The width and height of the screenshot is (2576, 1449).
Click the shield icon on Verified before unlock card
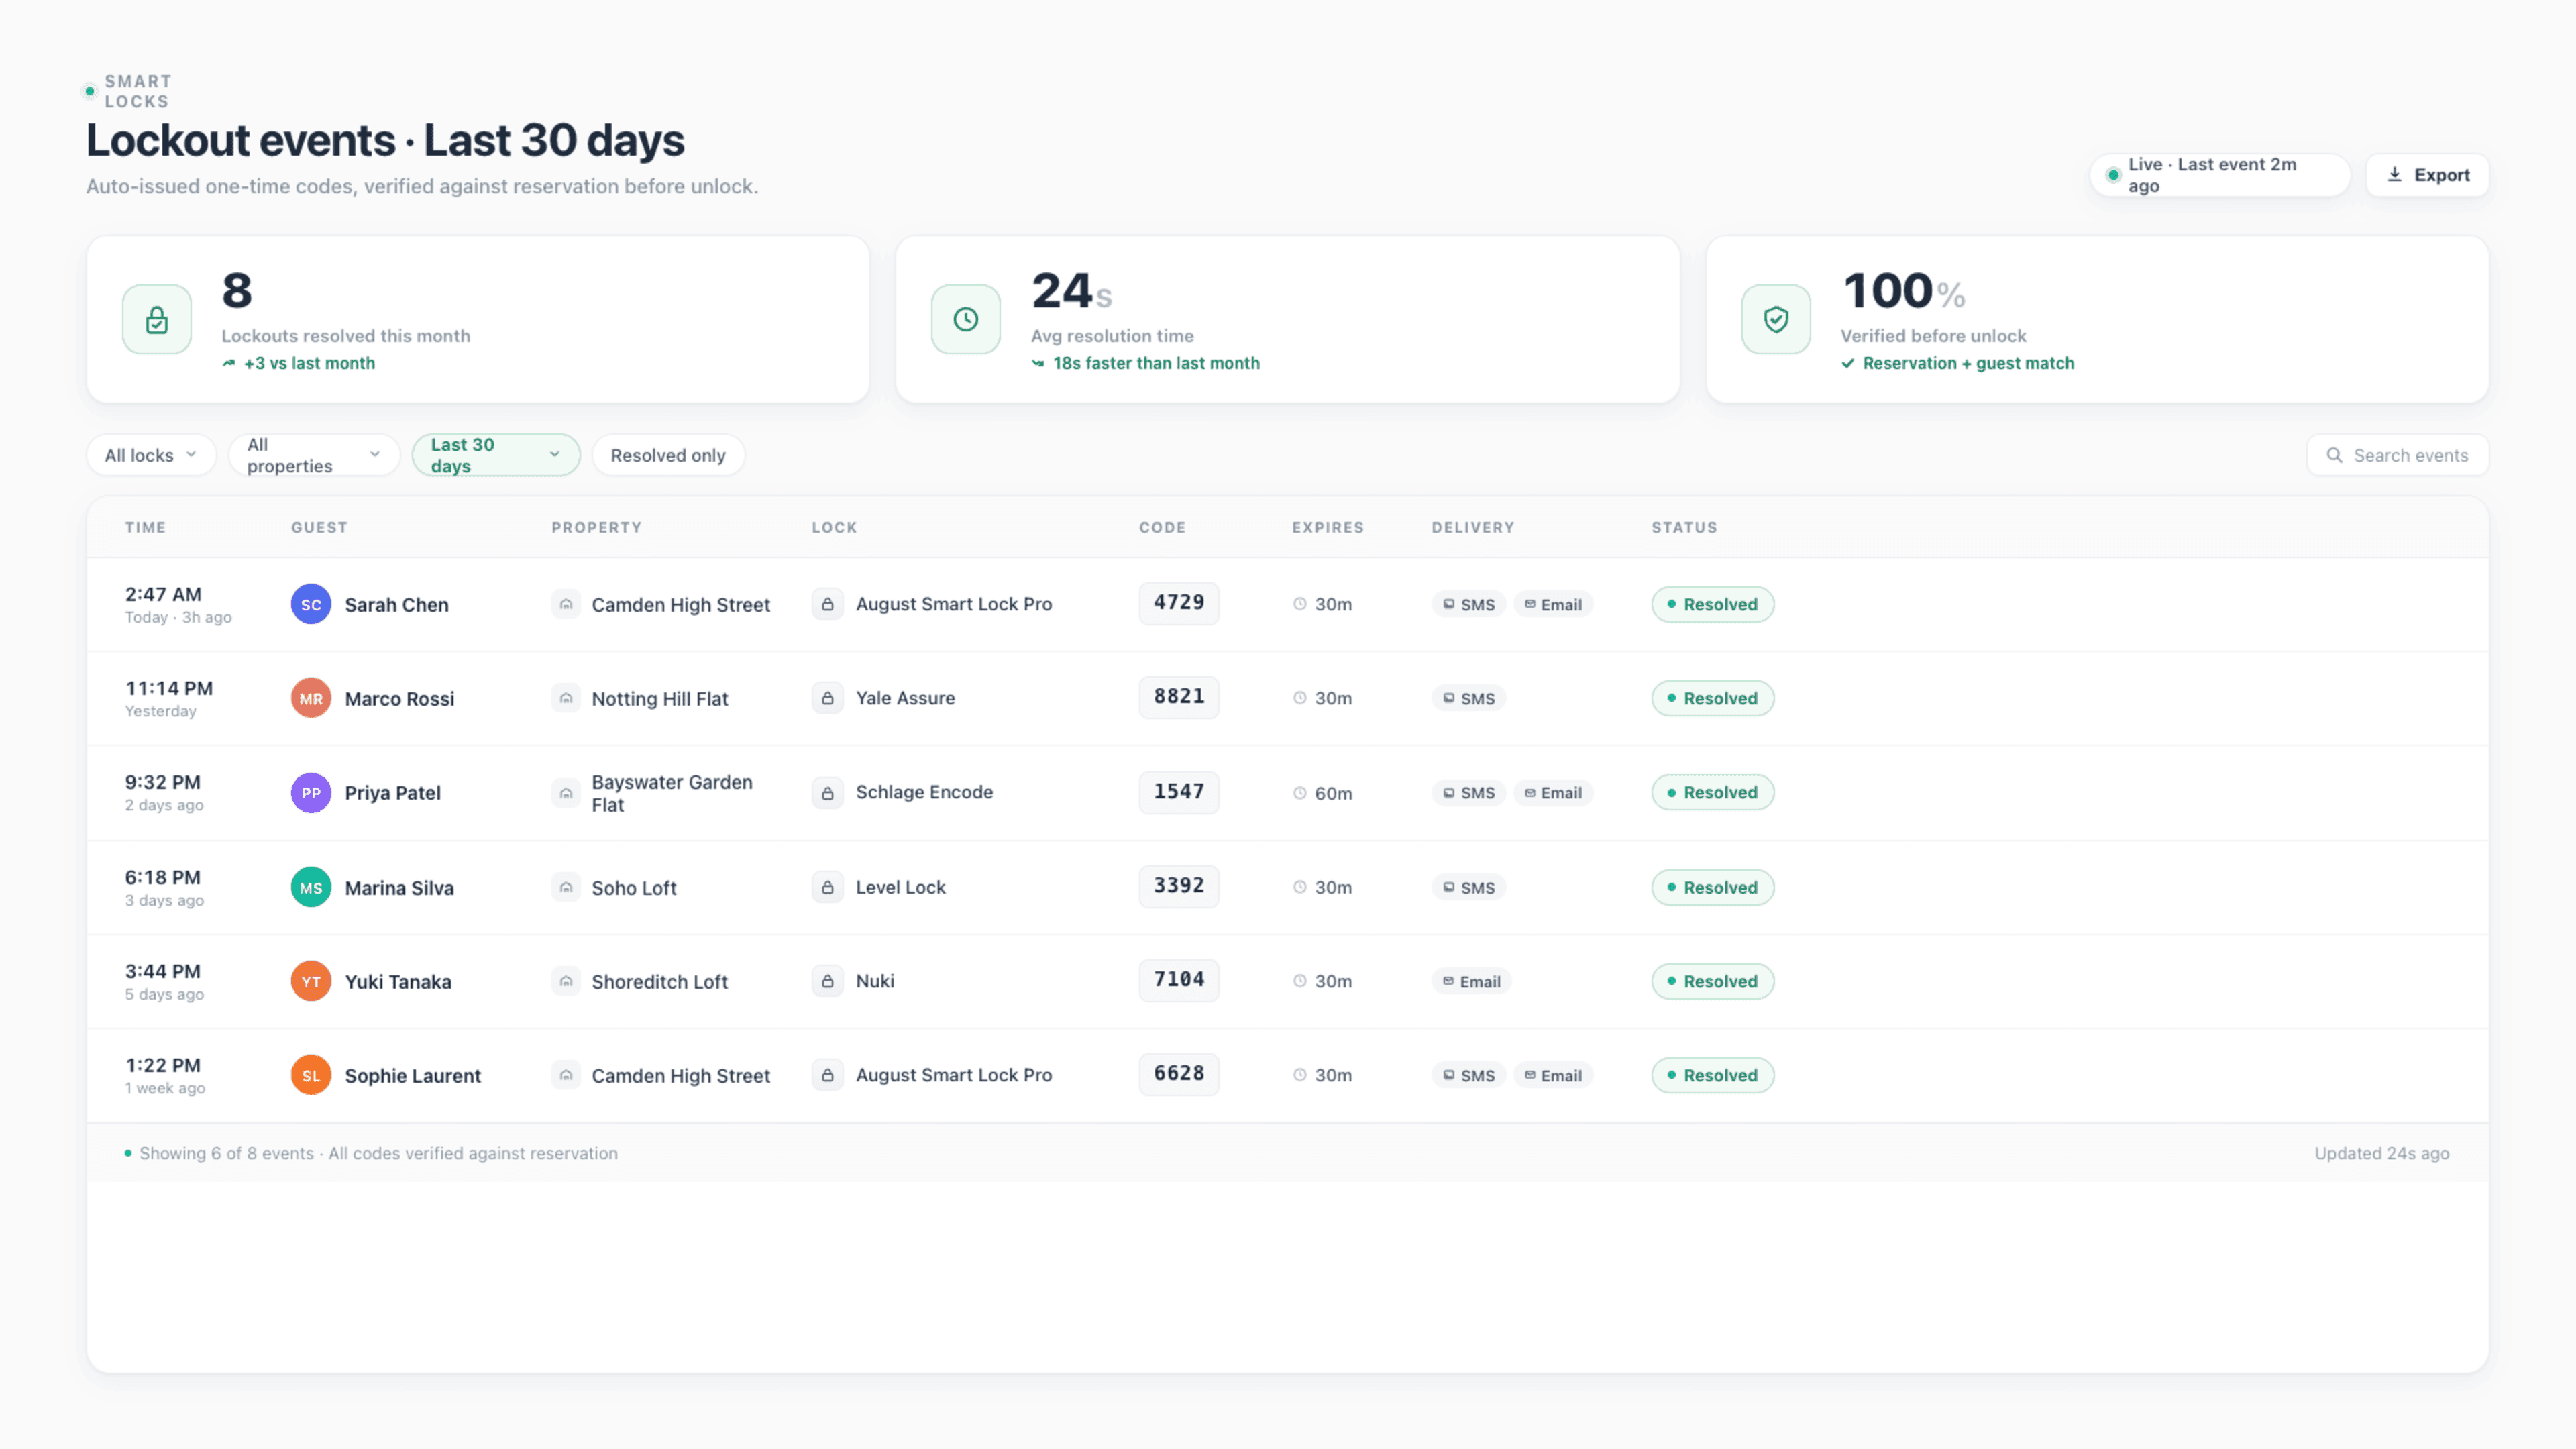click(x=1776, y=319)
